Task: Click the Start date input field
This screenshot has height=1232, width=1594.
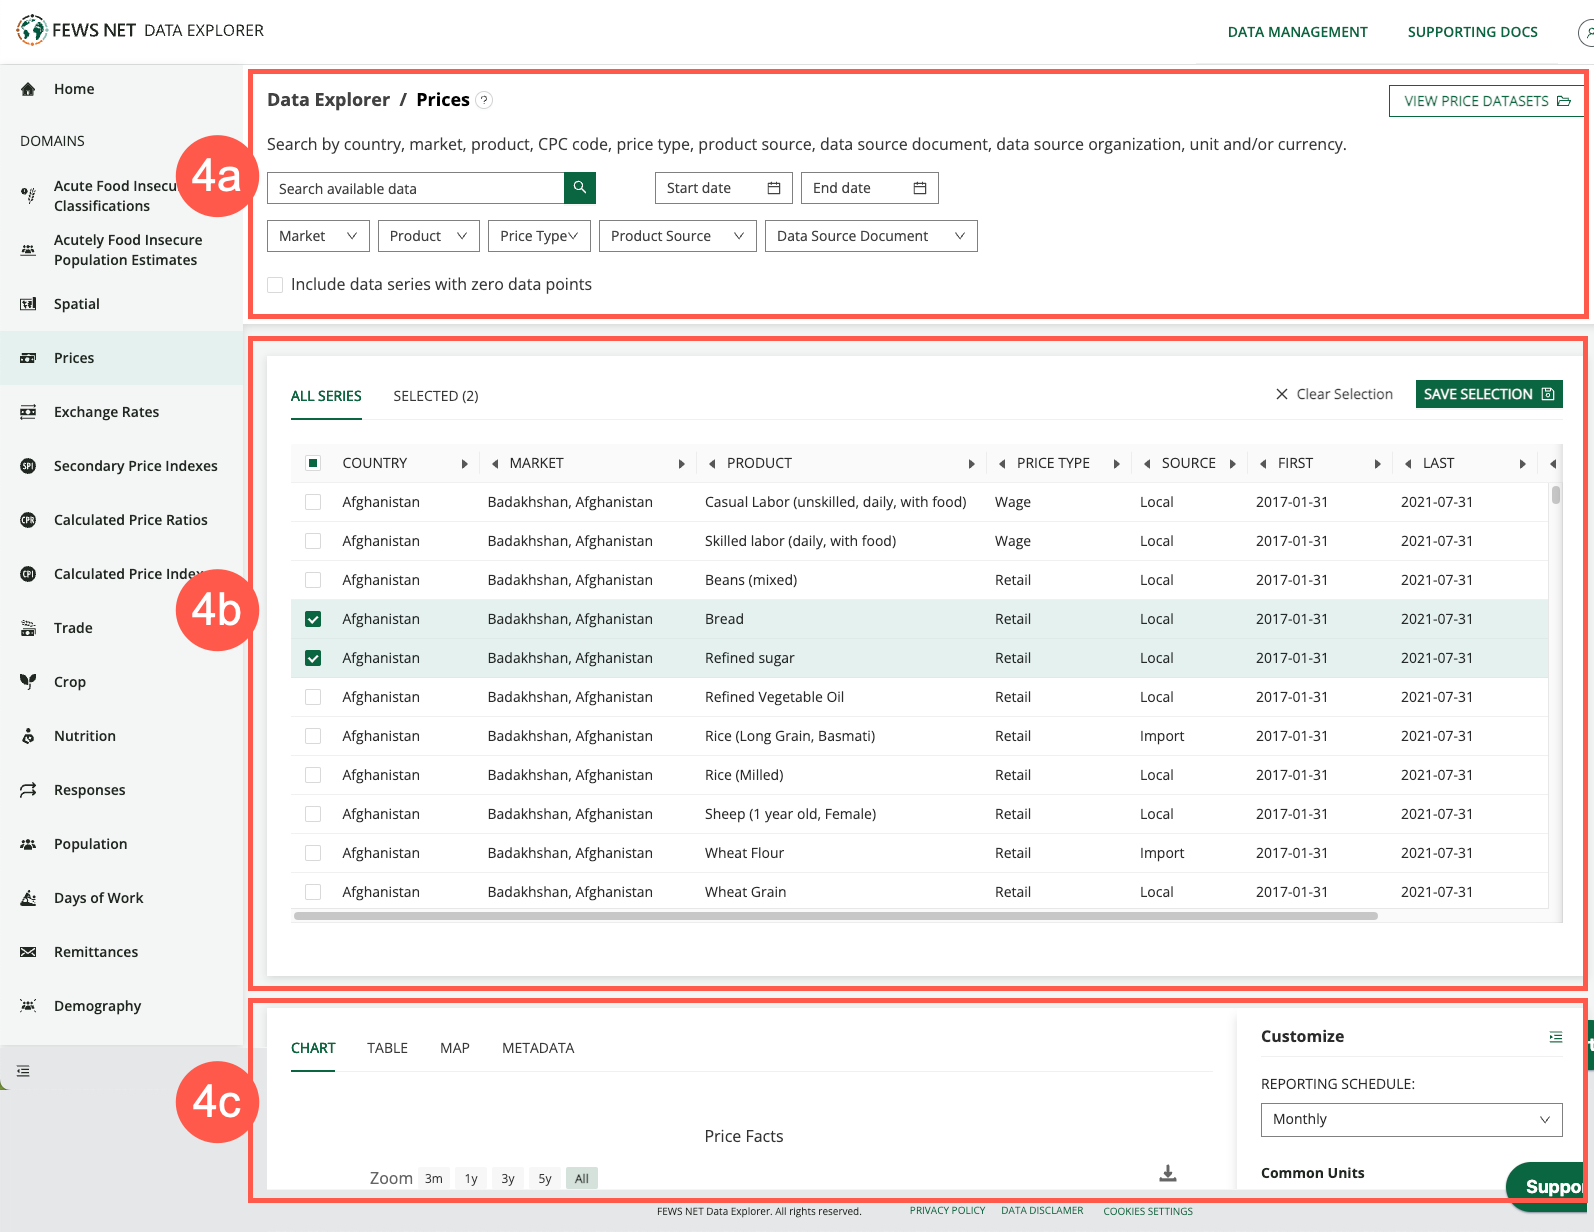Action: [722, 188]
